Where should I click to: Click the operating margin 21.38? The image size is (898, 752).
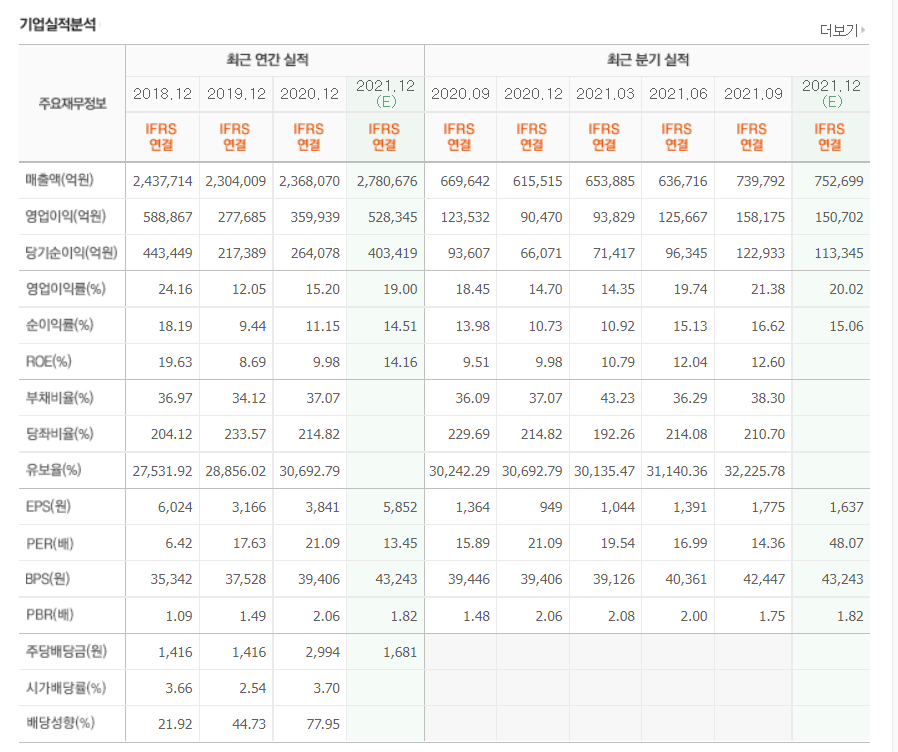click(768, 289)
